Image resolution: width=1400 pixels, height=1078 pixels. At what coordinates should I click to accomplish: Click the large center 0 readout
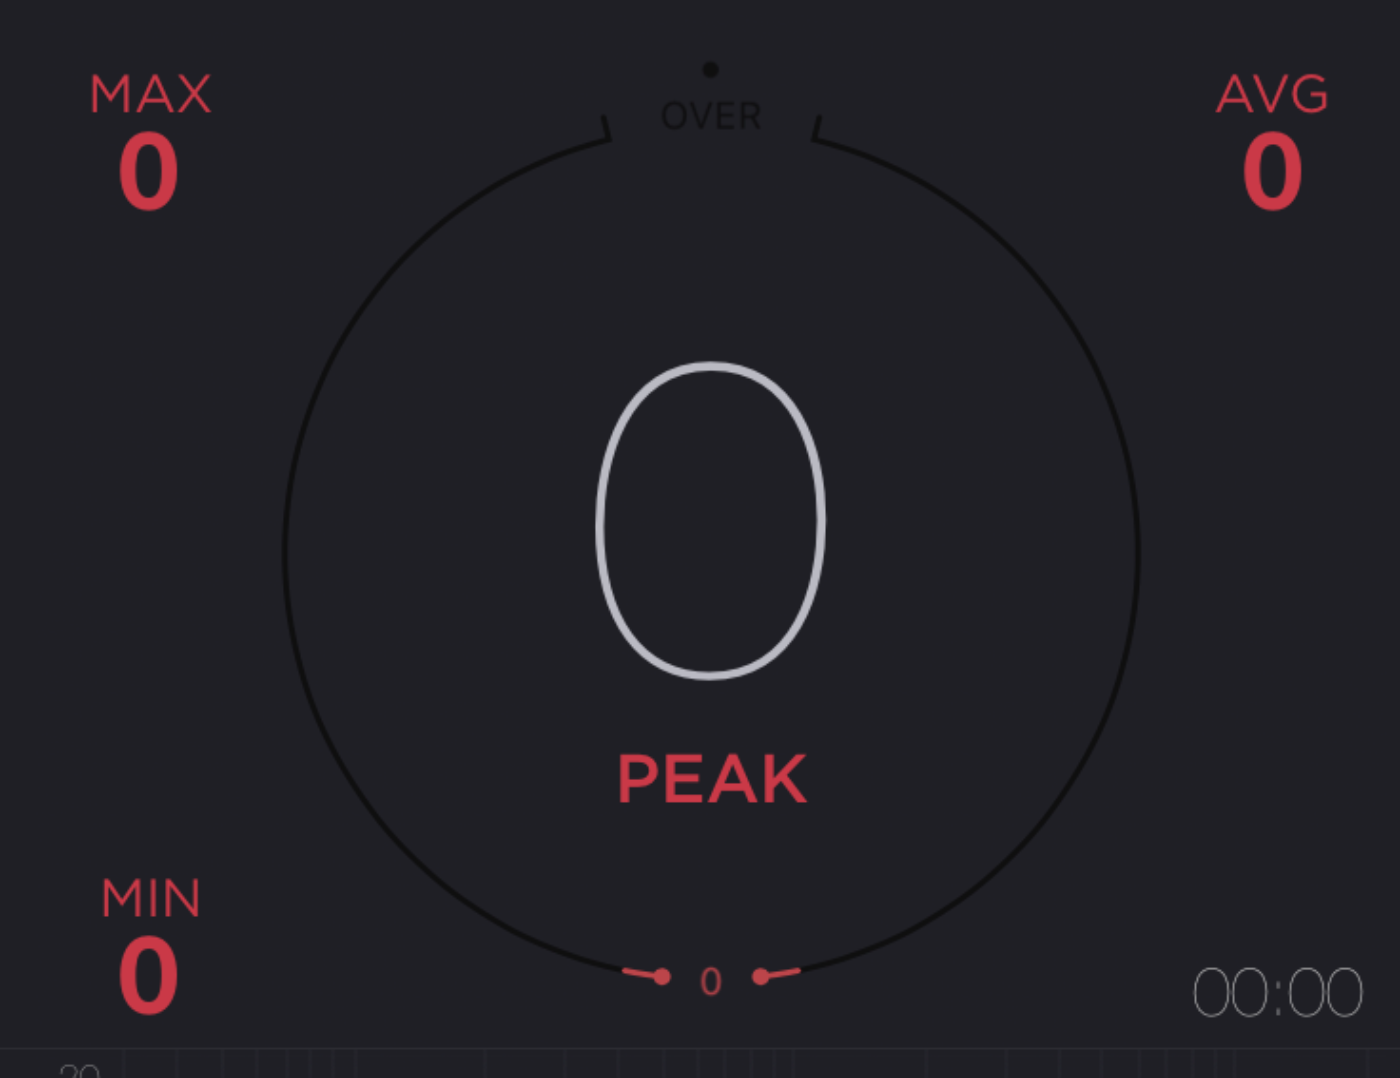point(710,520)
